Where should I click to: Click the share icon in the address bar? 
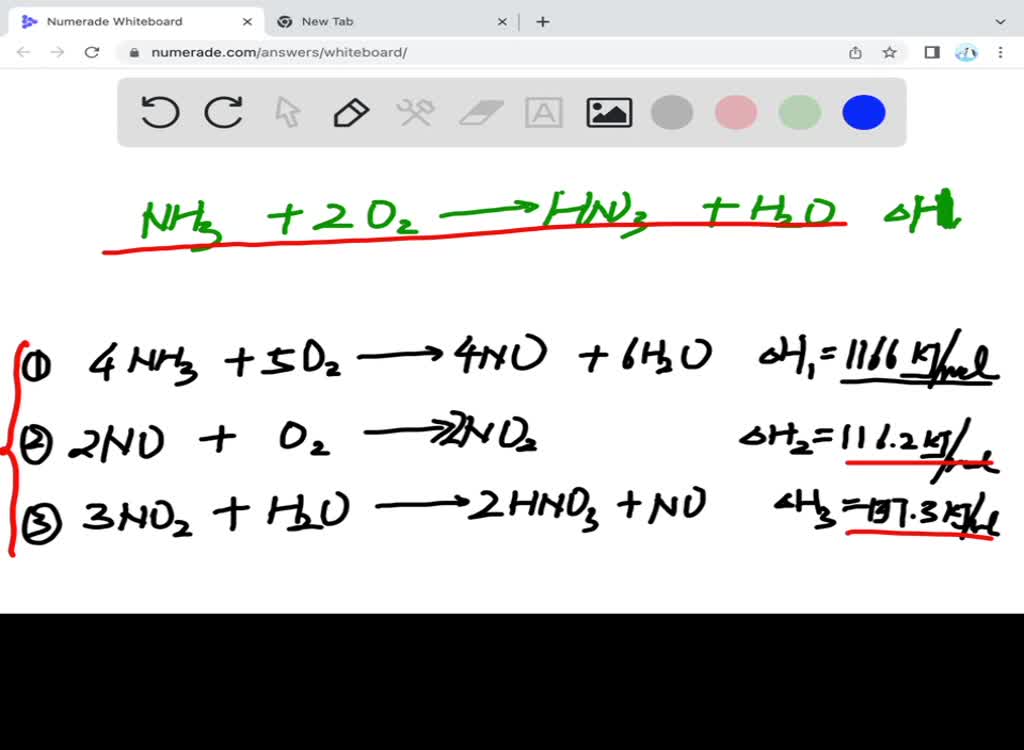pos(855,52)
